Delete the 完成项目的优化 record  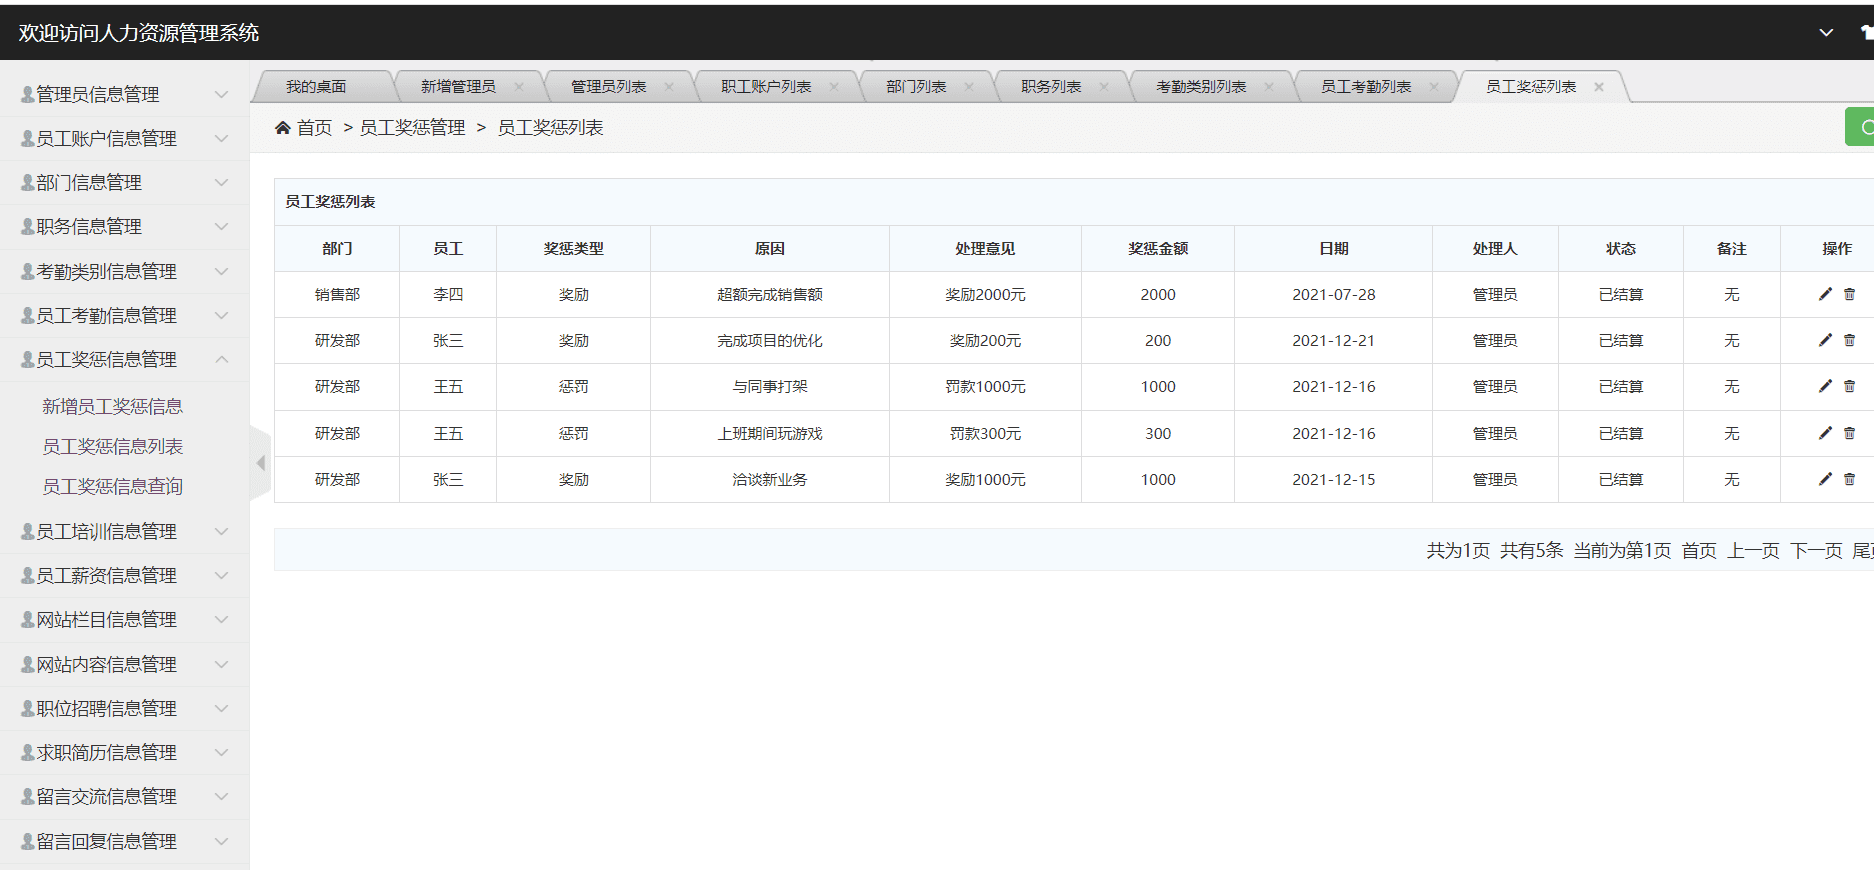click(x=1849, y=340)
